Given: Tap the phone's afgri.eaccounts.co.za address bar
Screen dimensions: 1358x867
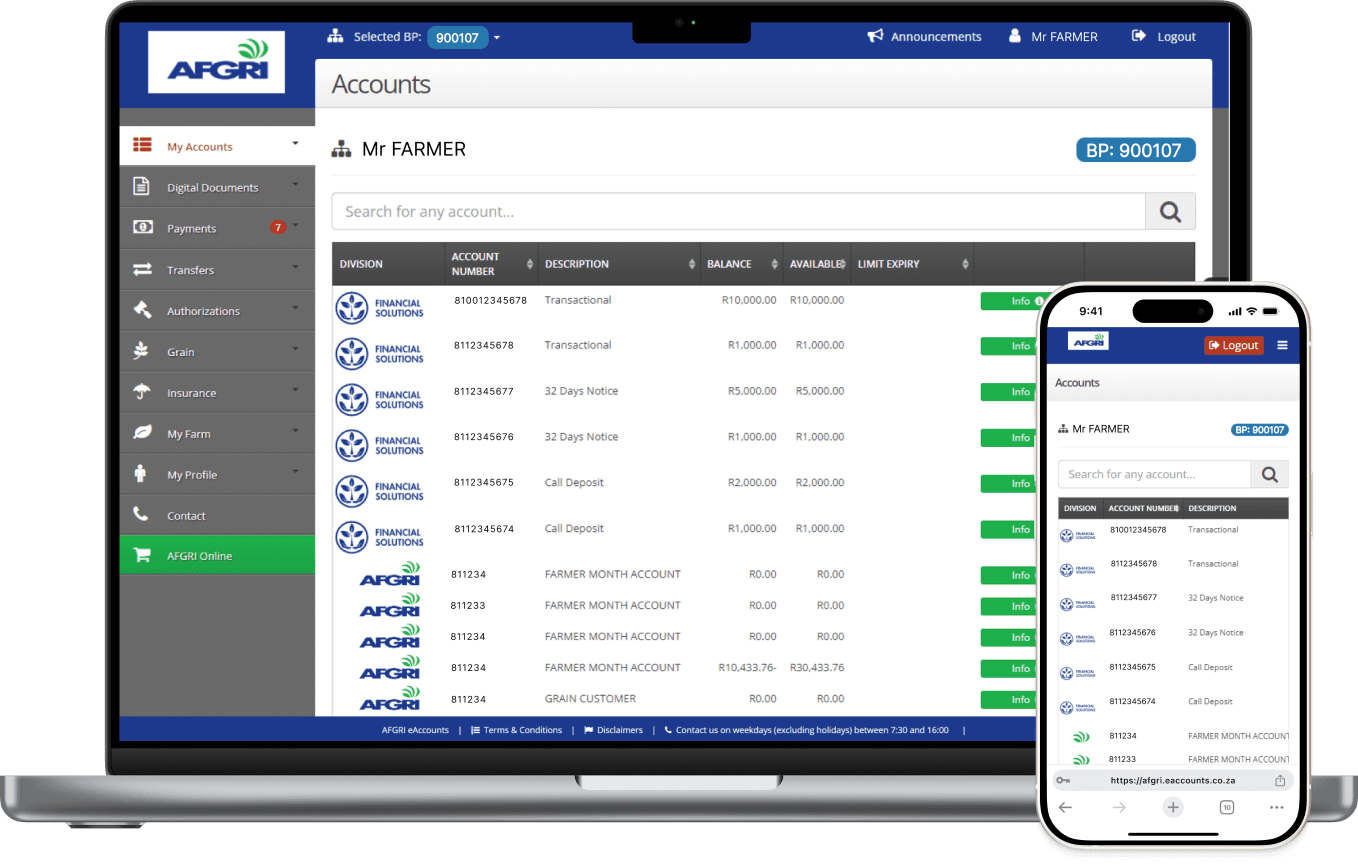Looking at the screenshot, I should pyautogui.click(x=1172, y=780).
